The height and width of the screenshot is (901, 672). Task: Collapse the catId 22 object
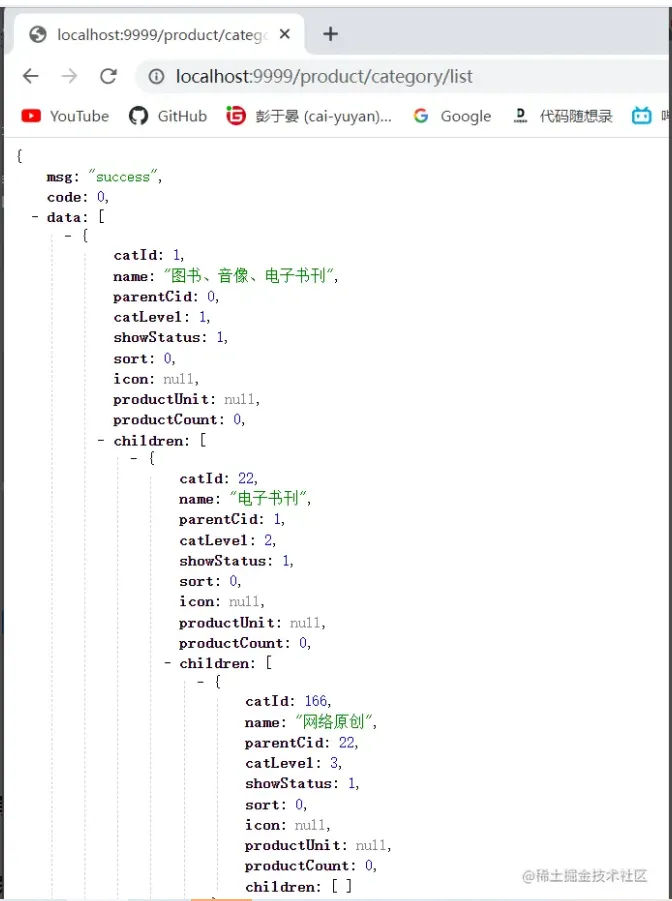click(x=134, y=458)
